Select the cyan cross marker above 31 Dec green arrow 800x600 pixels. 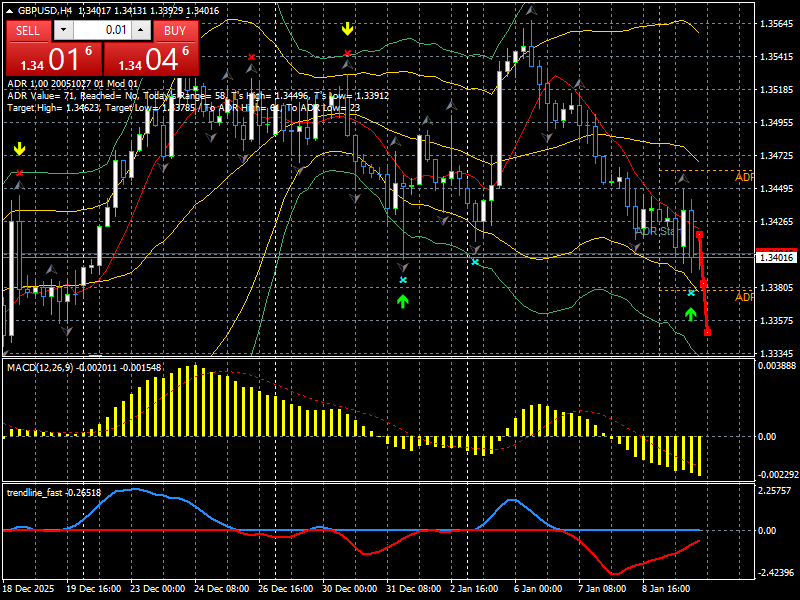pos(403,280)
